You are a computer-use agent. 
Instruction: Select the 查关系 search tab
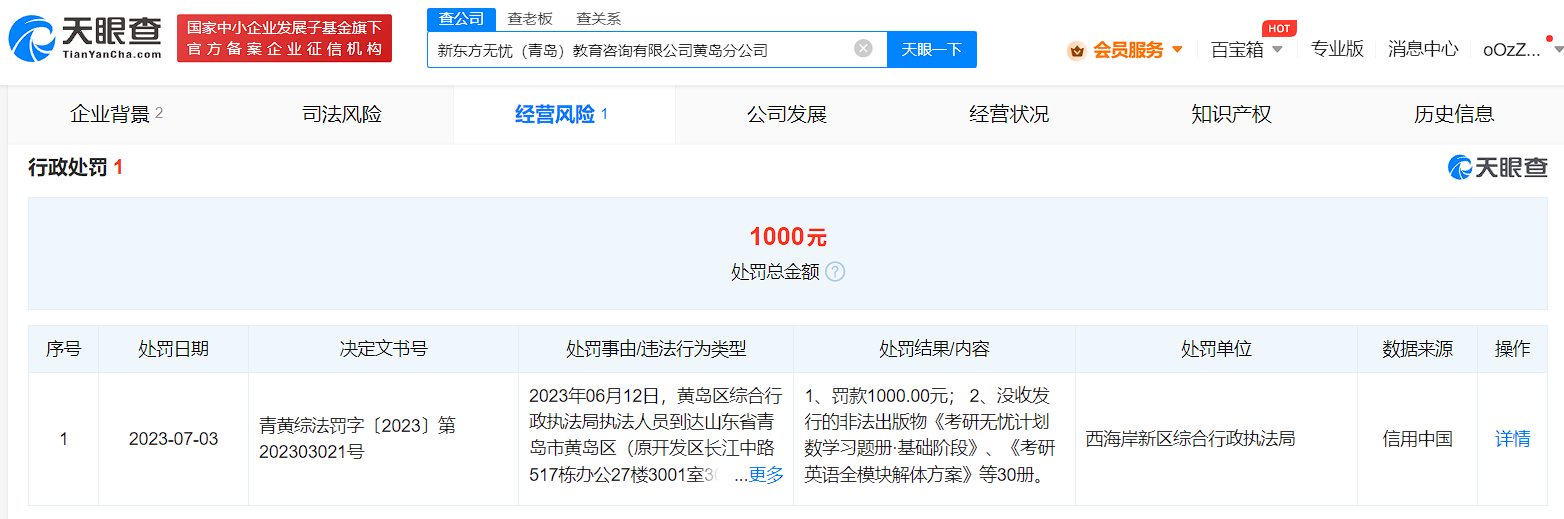click(598, 19)
